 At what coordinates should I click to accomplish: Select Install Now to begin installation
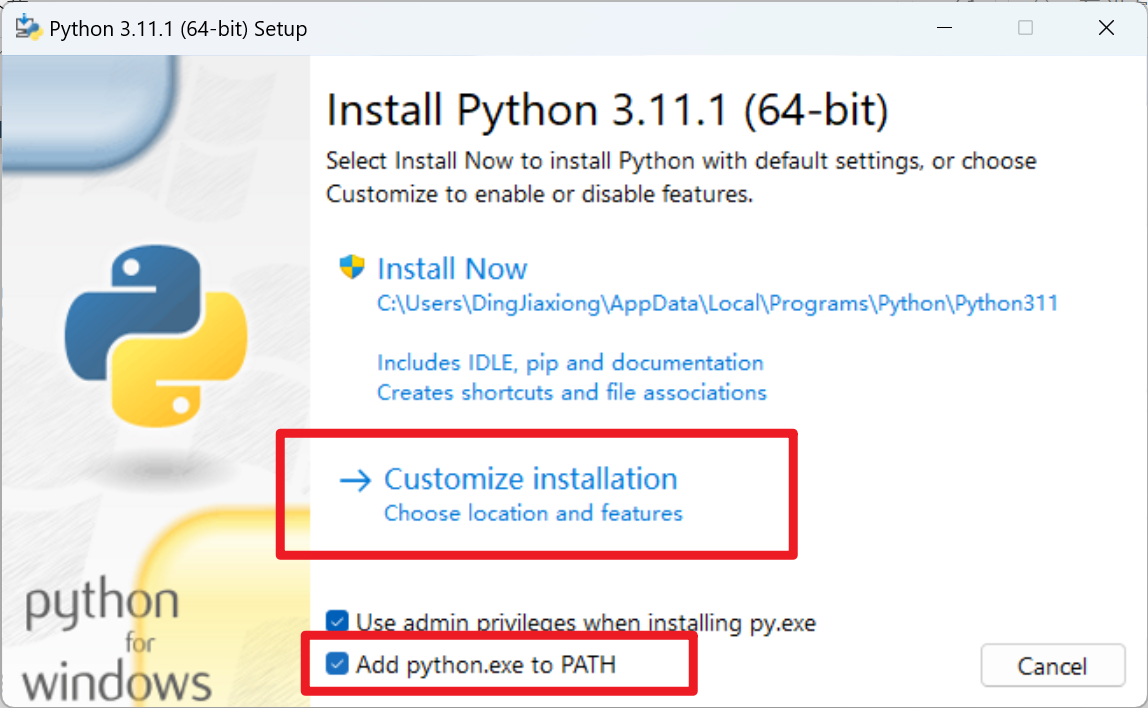click(x=452, y=268)
